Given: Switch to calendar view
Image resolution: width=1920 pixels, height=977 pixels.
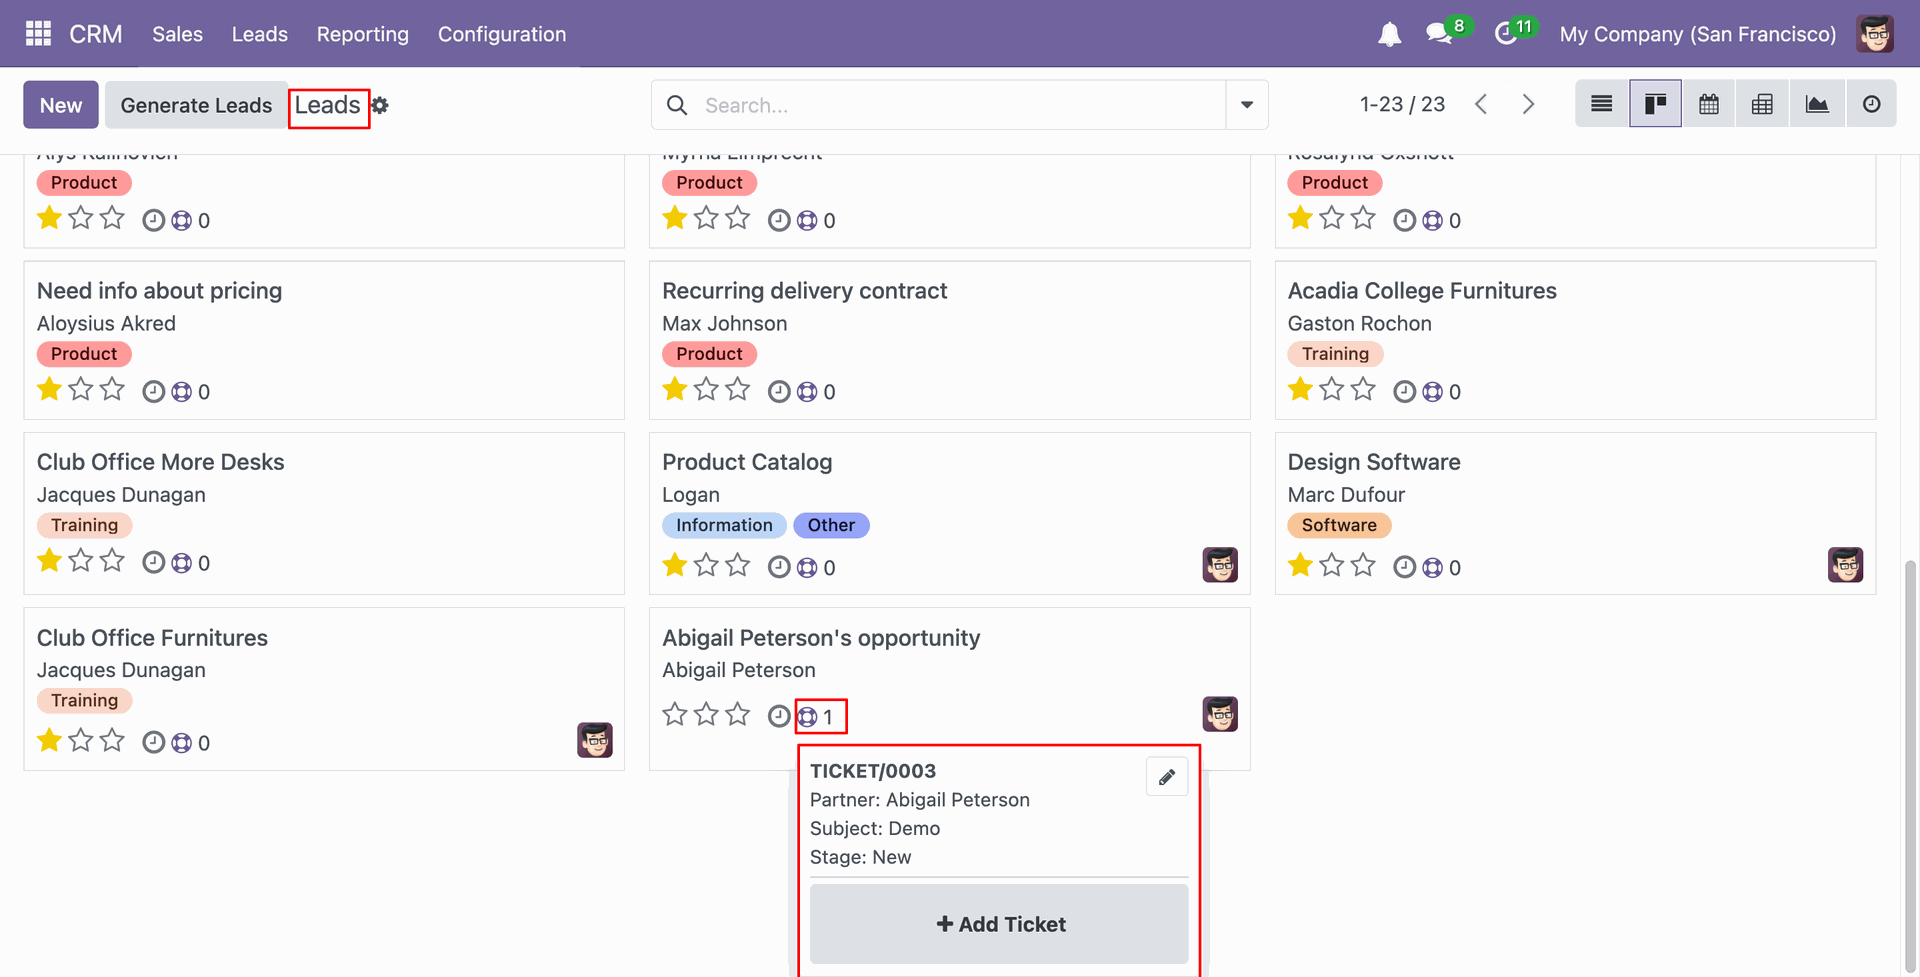Looking at the screenshot, I should click(1709, 104).
